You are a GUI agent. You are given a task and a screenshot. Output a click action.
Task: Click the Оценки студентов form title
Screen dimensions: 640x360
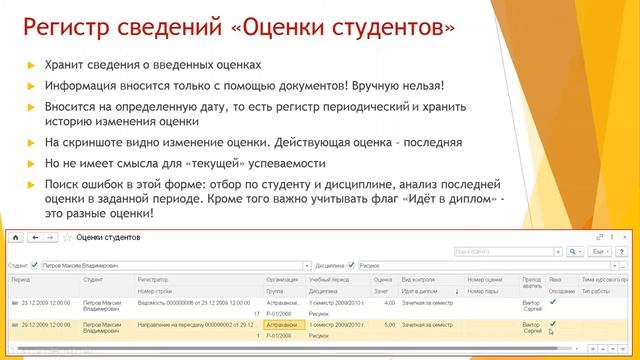108,237
